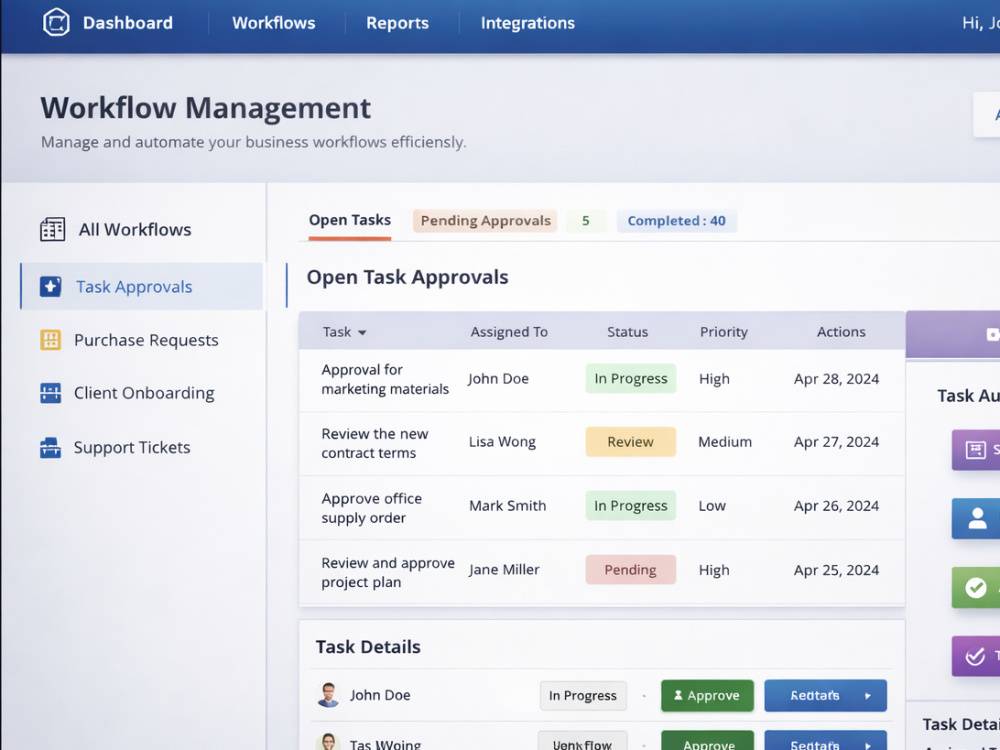The image size is (1000, 750).
Task: Open the Approval for marketing materials task
Action: point(385,379)
